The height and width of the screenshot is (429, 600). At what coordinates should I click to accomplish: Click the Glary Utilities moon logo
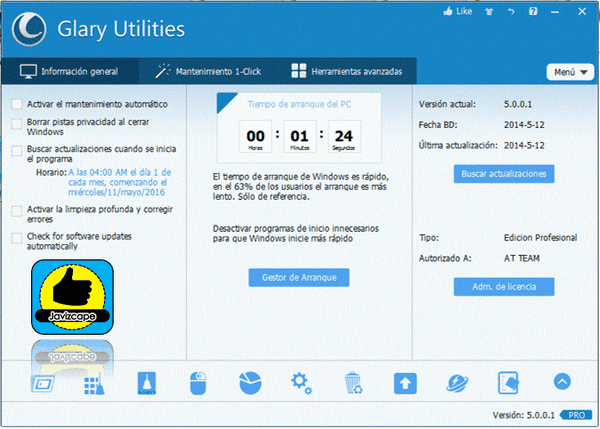(29, 29)
